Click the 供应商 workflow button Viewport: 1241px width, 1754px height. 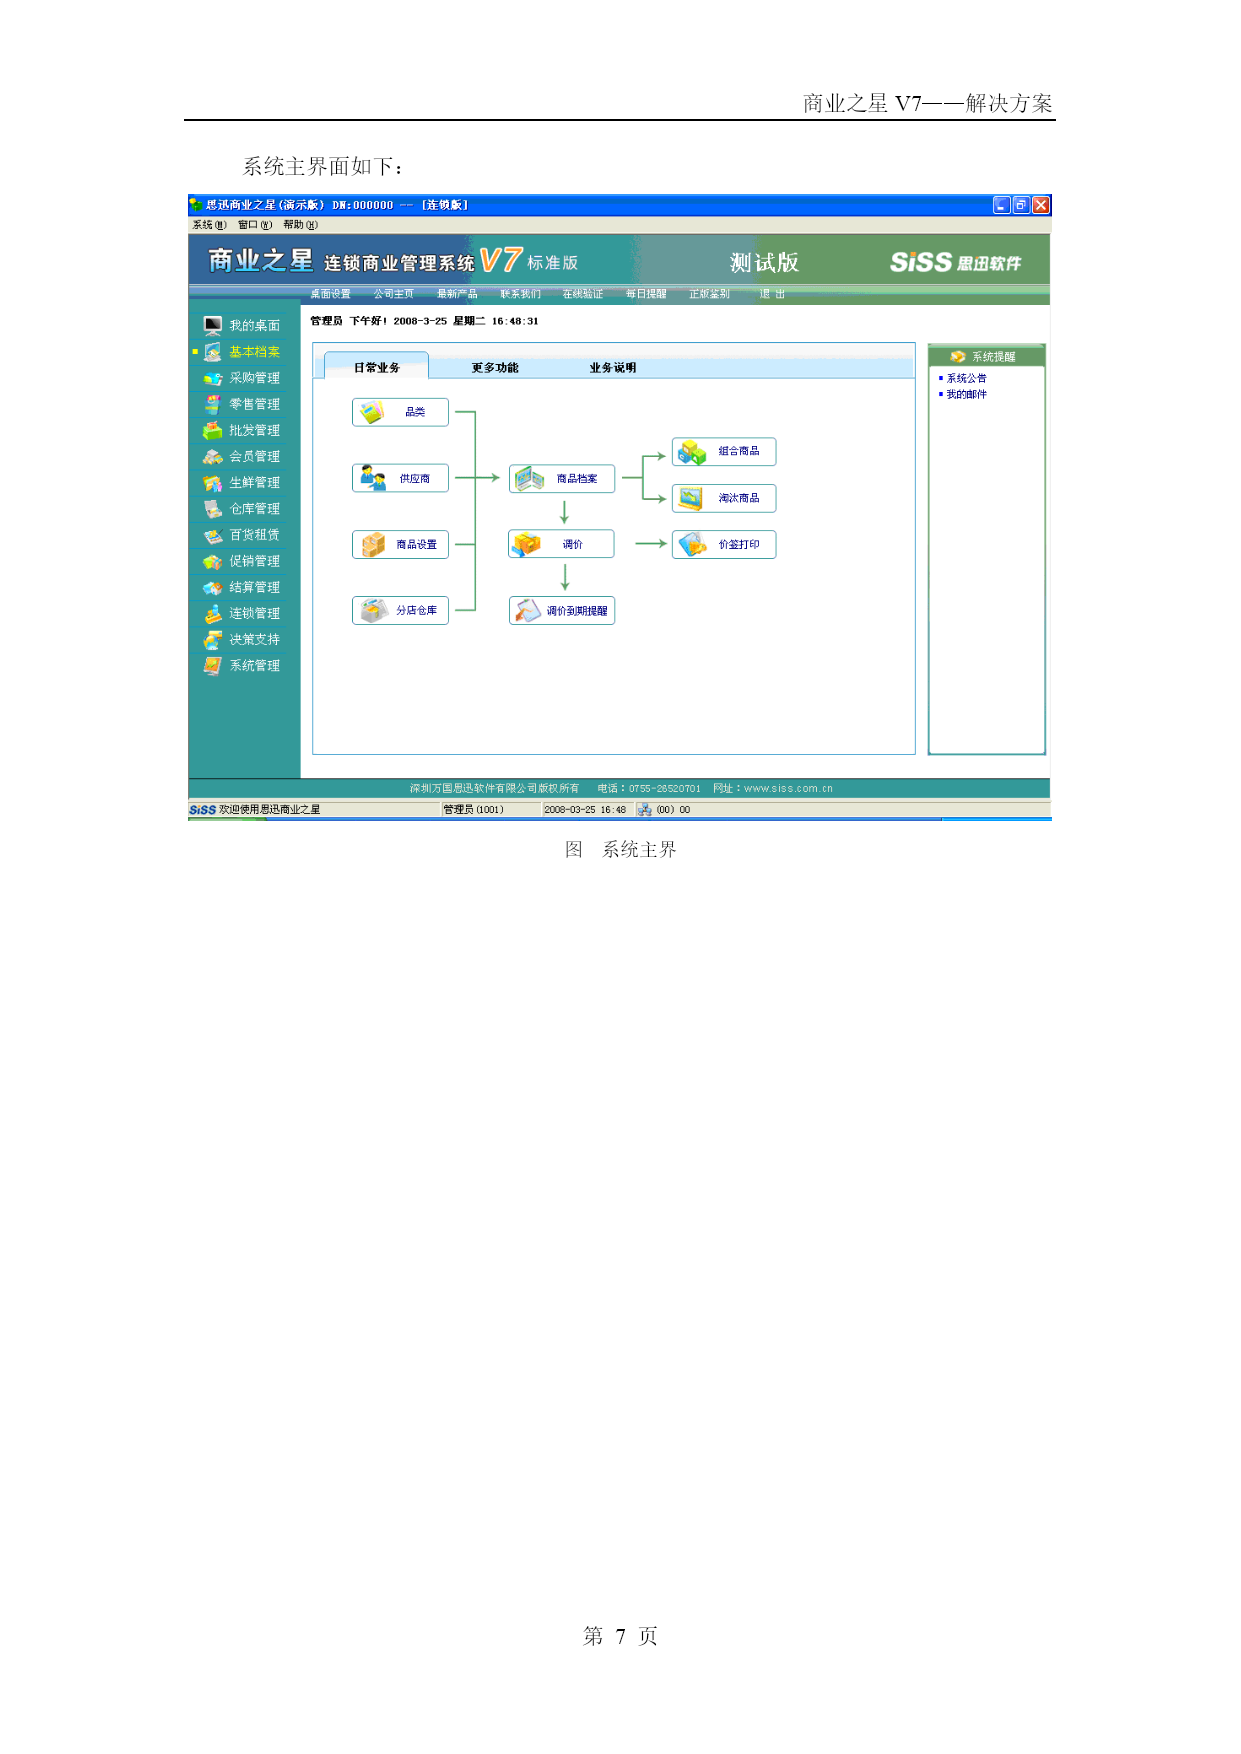click(400, 478)
